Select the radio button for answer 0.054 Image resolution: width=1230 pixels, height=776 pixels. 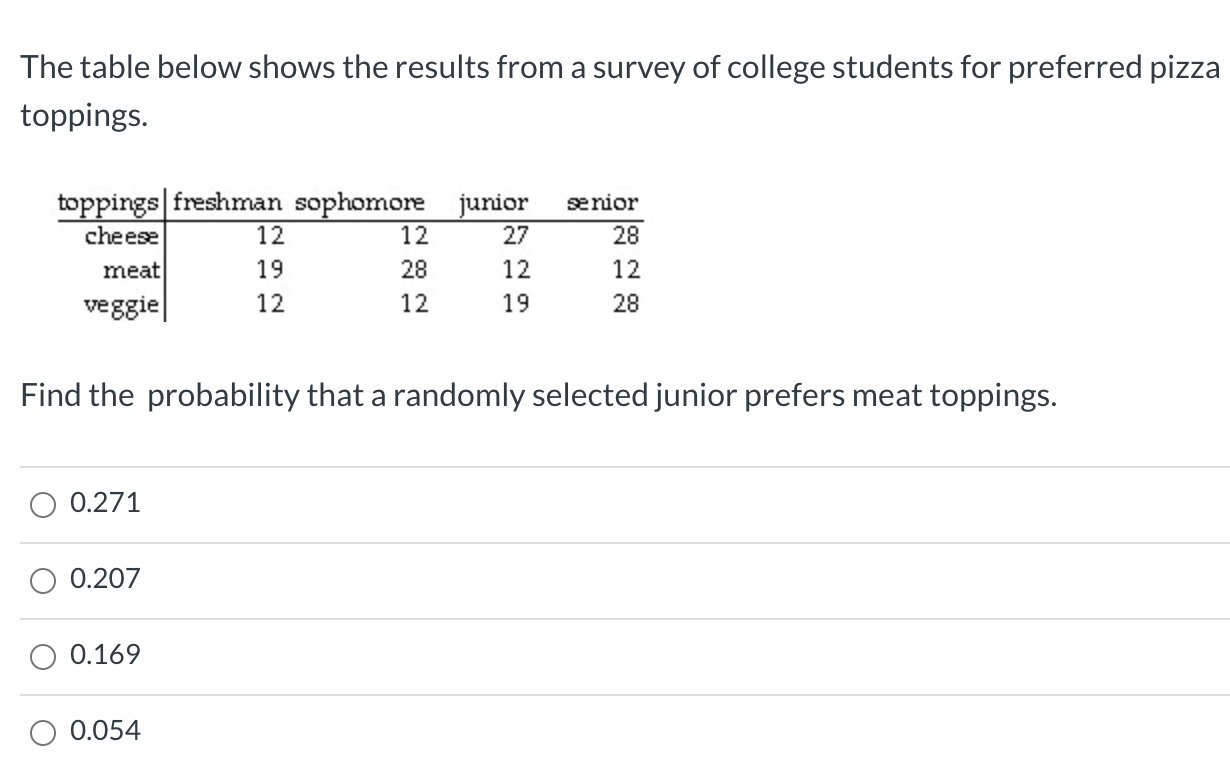42,732
